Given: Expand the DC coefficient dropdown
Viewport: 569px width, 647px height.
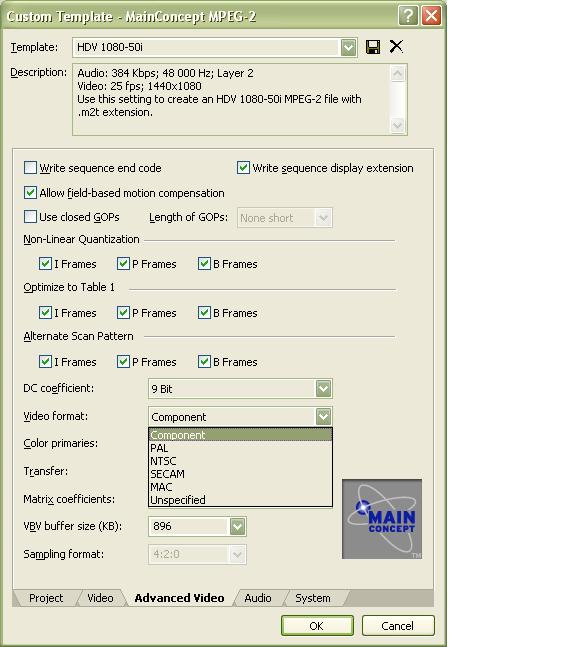Looking at the screenshot, I should point(323,388).
